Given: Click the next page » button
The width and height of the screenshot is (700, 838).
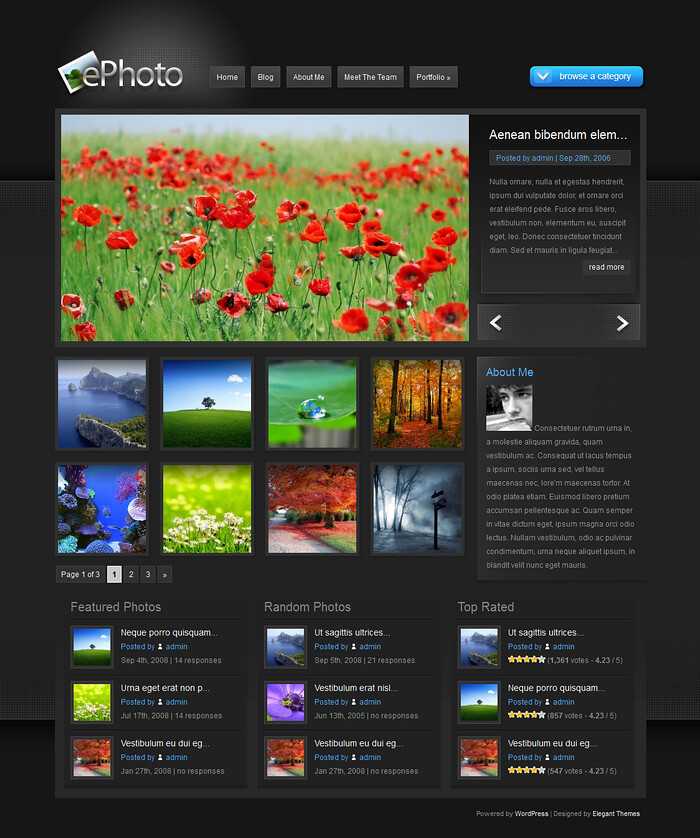Looking at the screenshot, I should 165,575.
